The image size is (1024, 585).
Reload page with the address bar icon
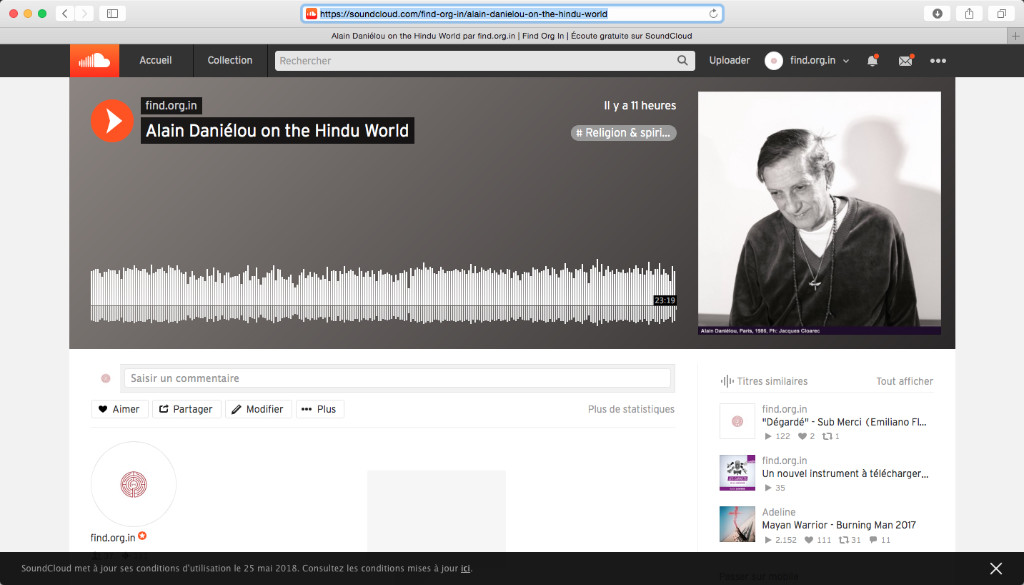(713, 14)
